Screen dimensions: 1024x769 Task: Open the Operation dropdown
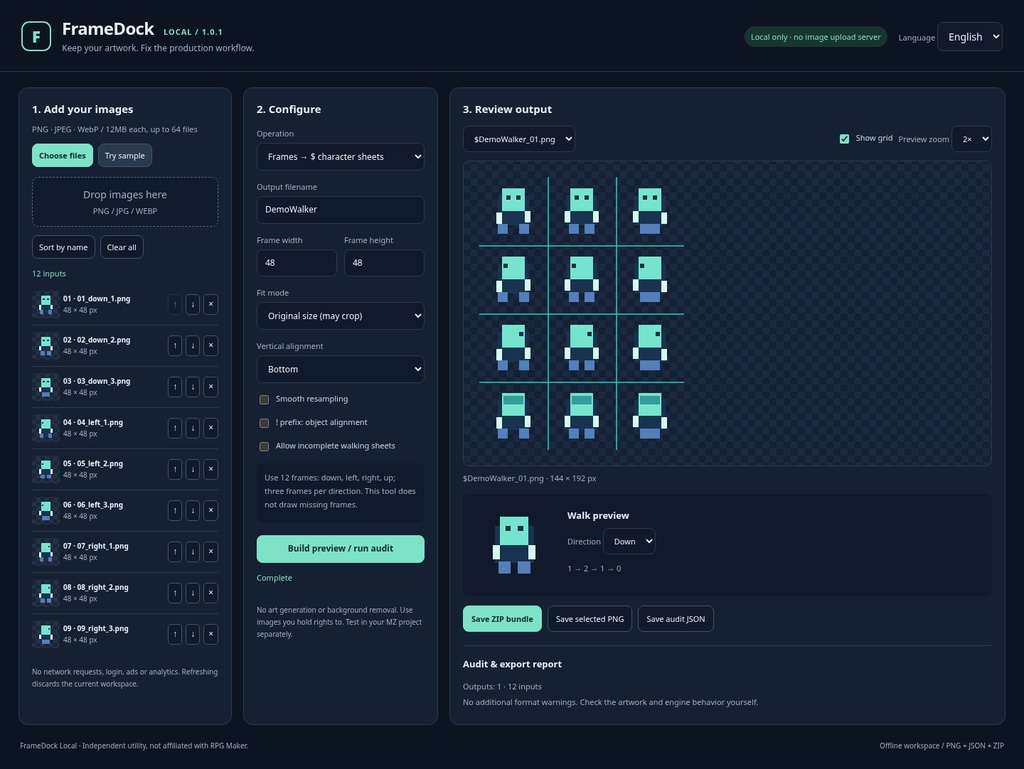(340, 157)
